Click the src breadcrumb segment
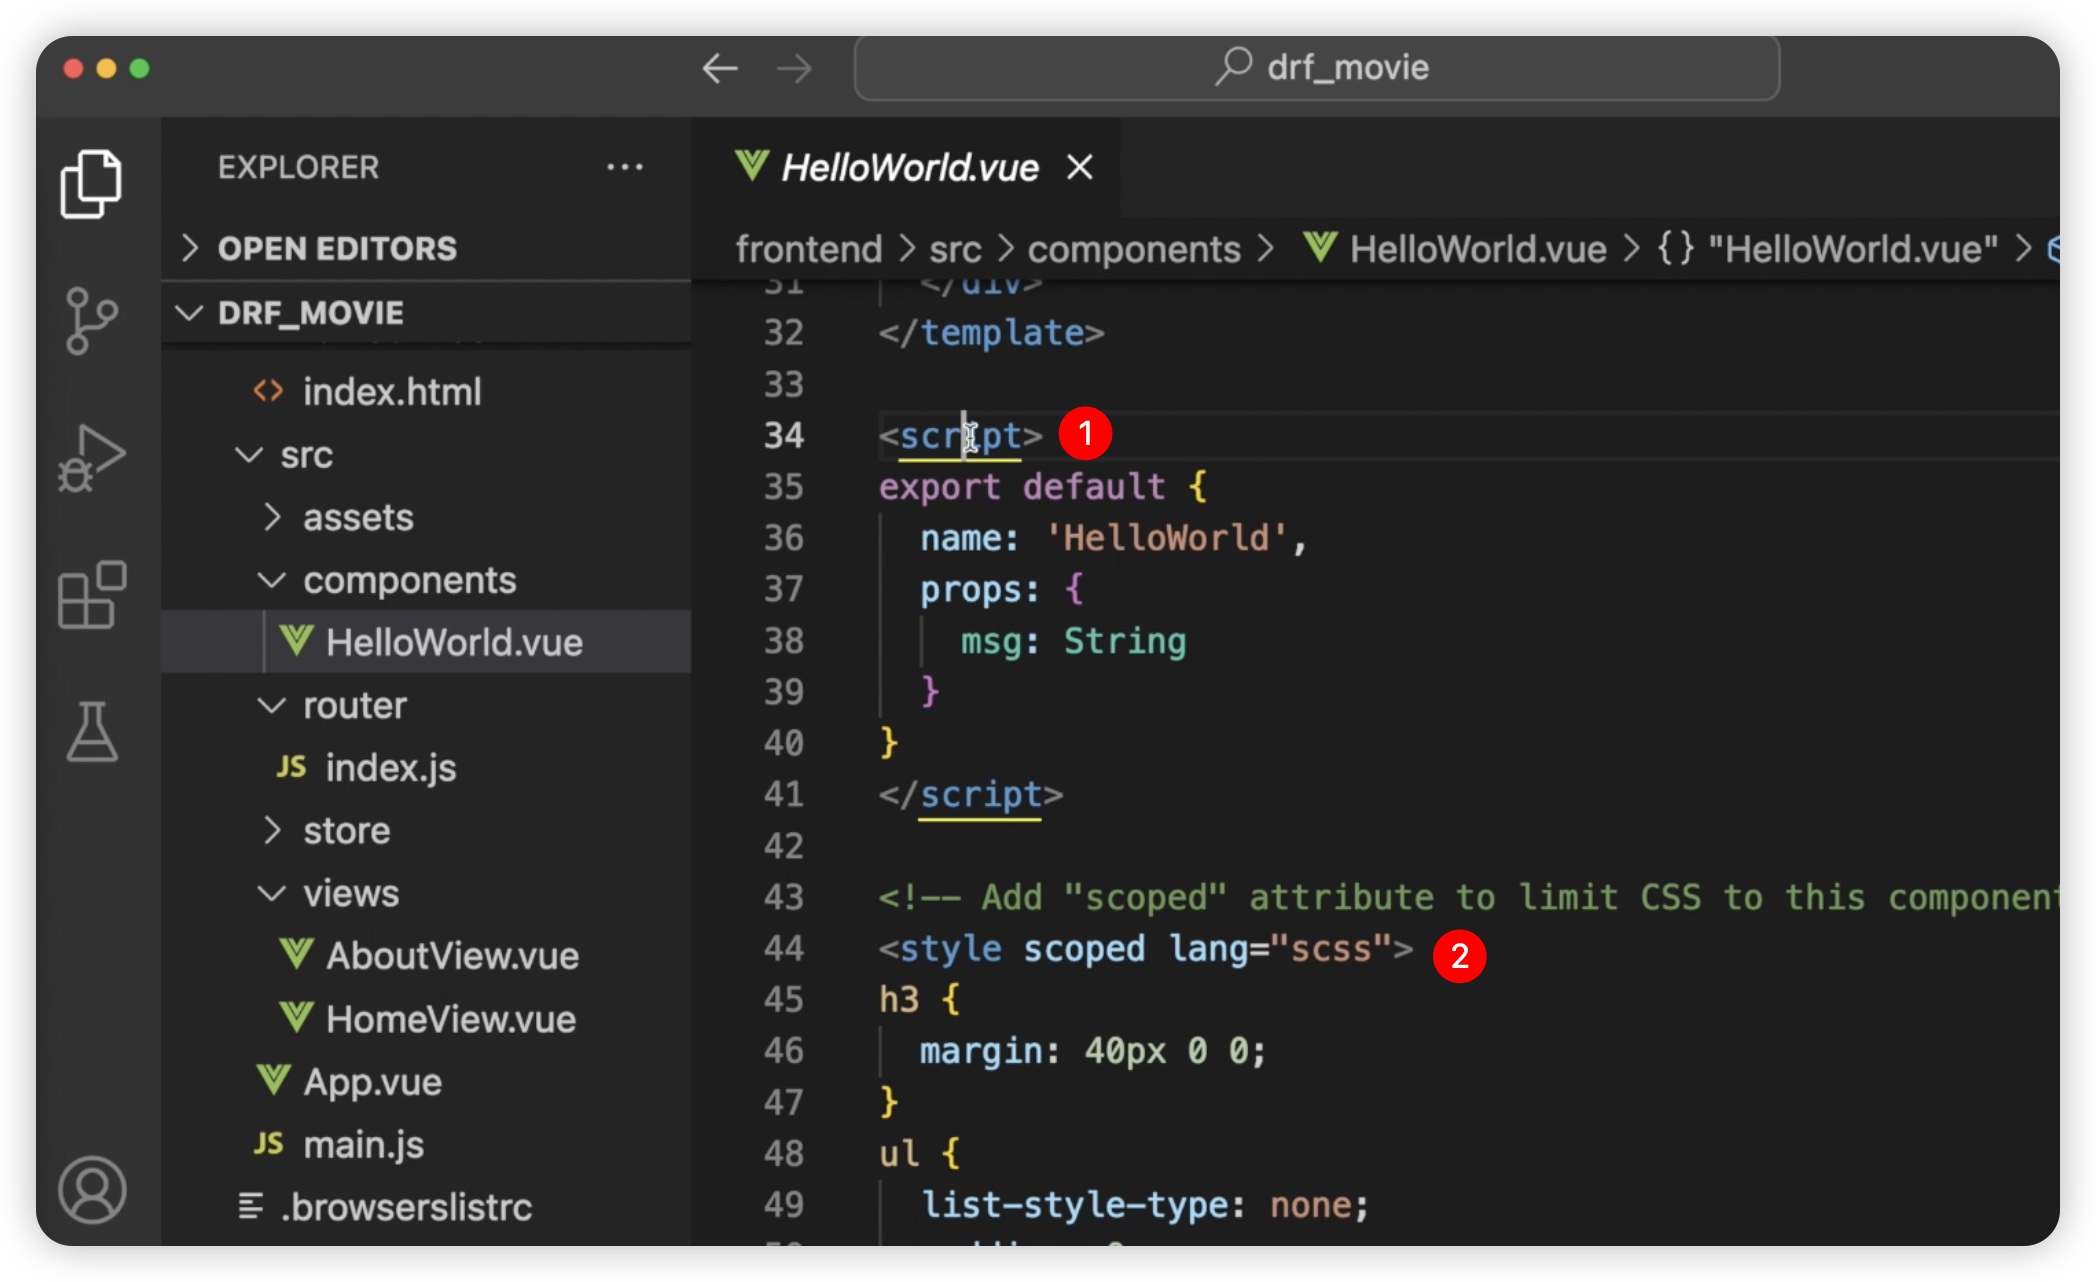This screenshot has width=2096, height=1282. point(955,249)
